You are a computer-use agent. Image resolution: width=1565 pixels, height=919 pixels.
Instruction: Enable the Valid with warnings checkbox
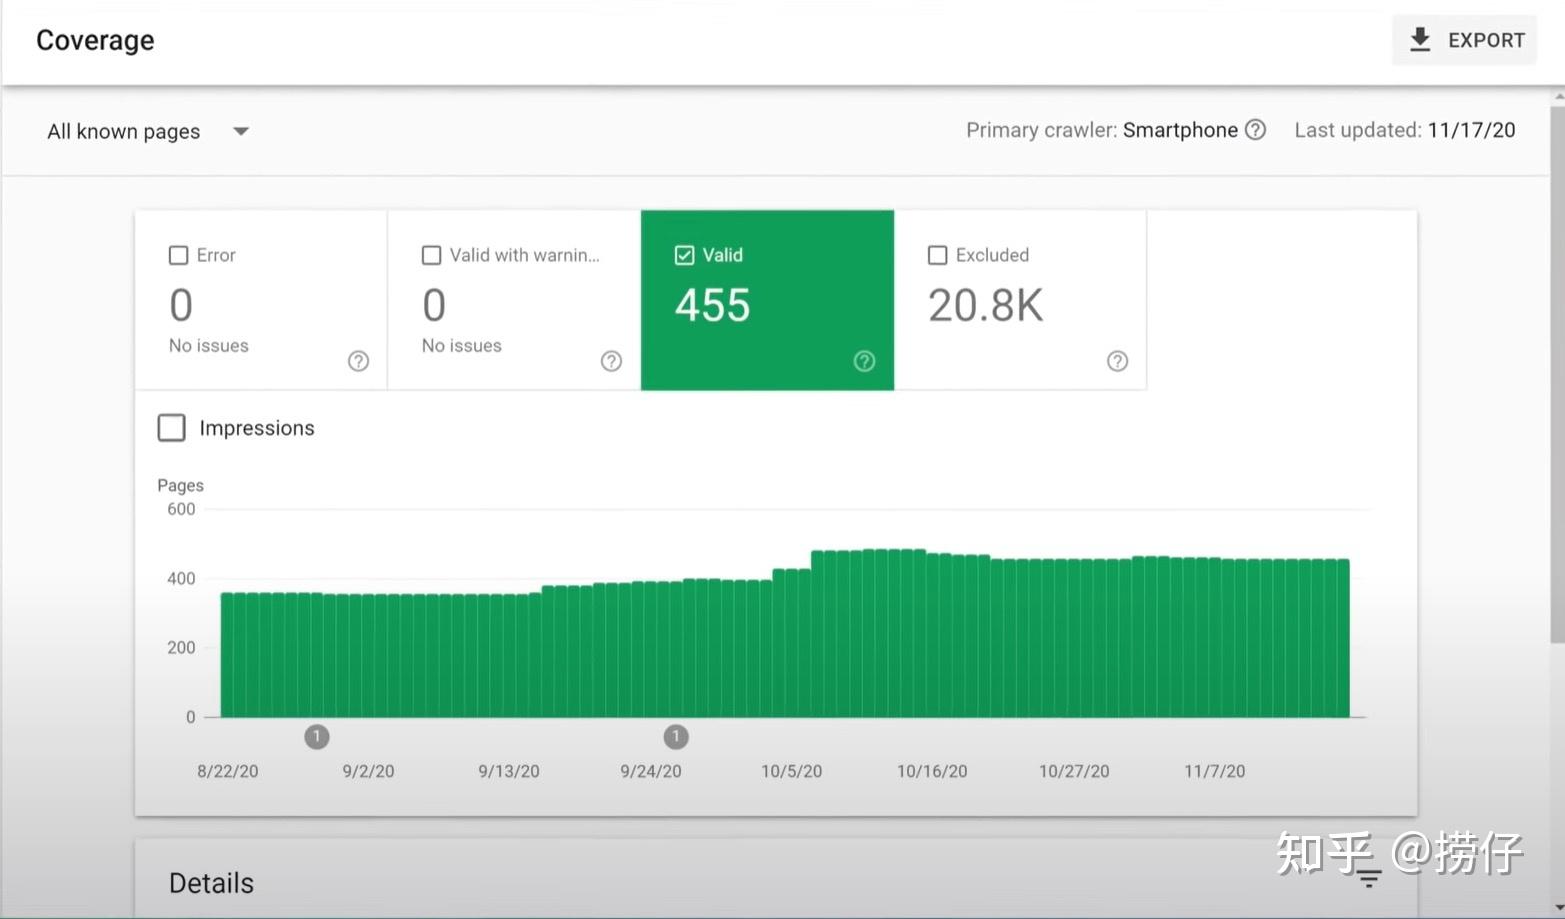(x=432, y=255)
